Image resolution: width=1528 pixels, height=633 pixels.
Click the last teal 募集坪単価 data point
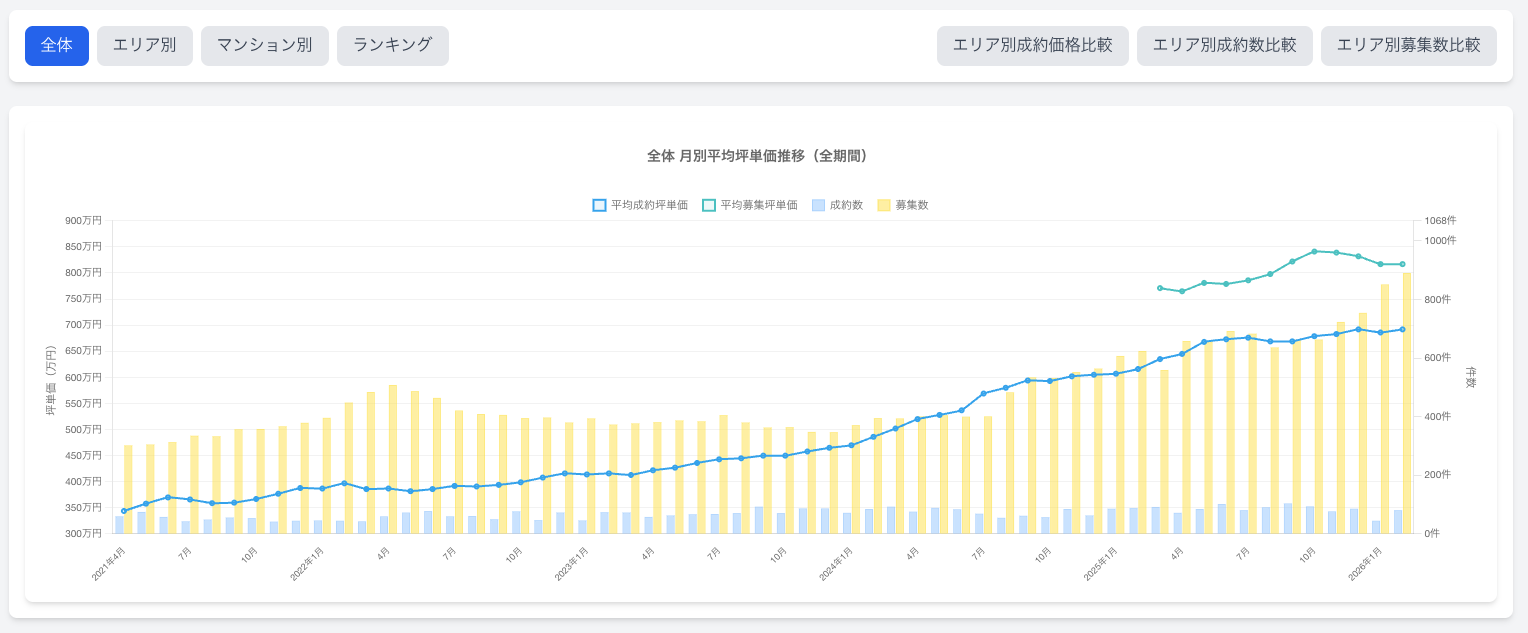point(1402,264)
